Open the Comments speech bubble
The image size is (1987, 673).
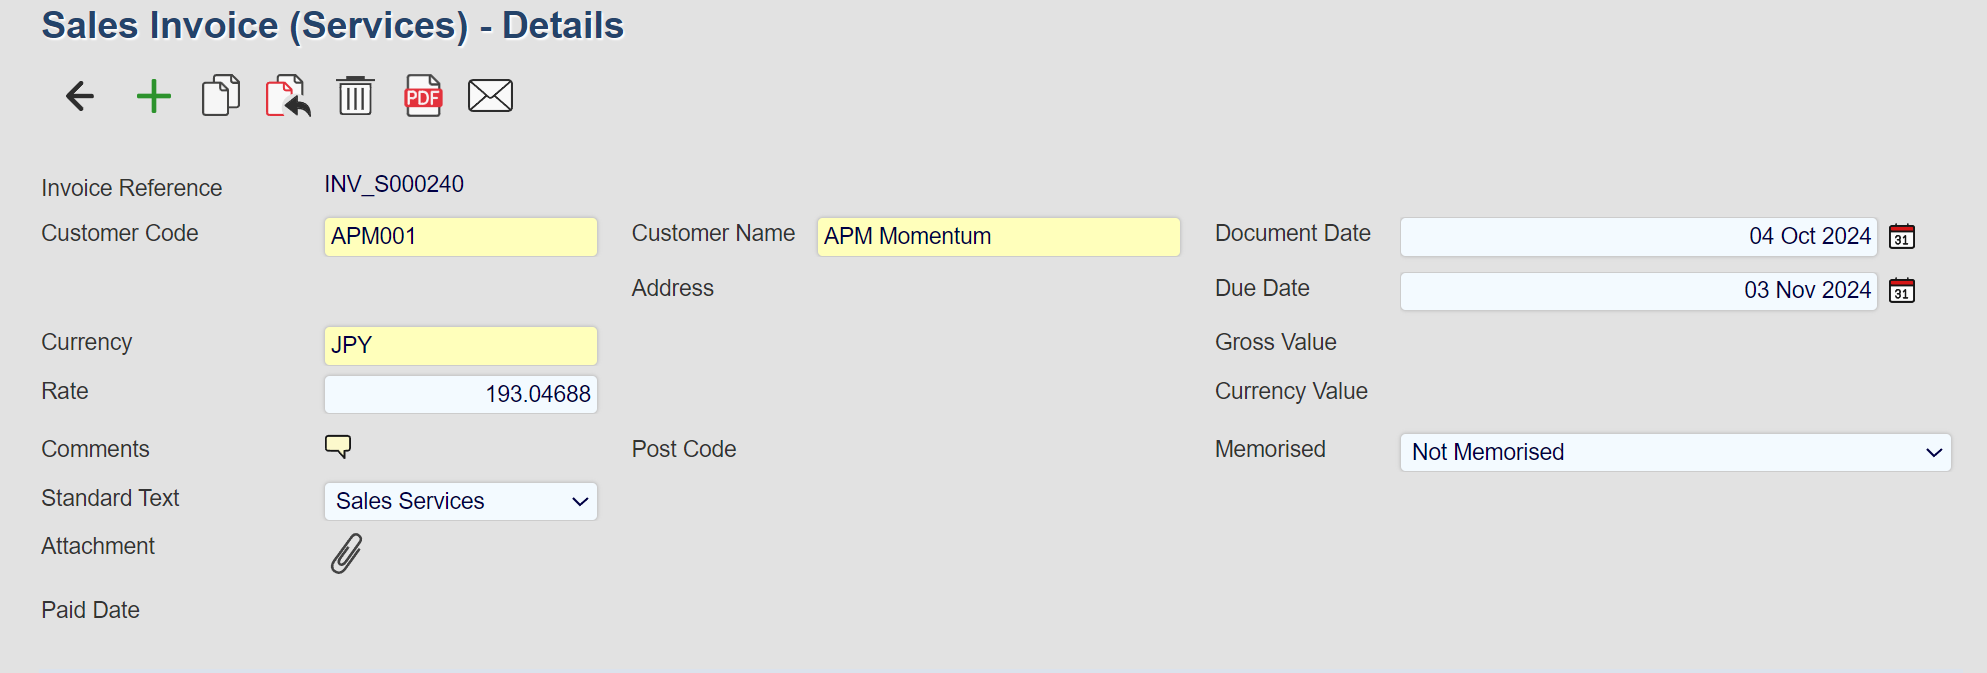(x=338, y=446)
